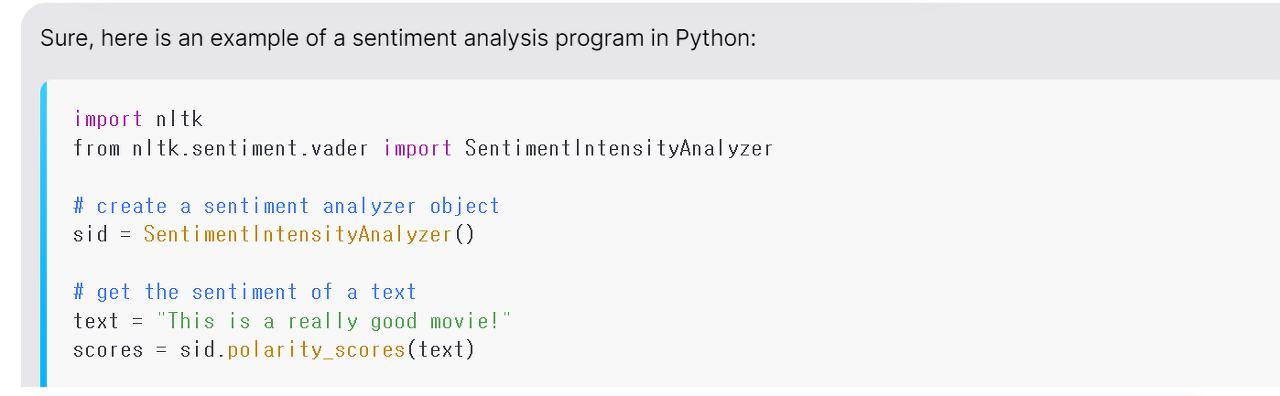
Task: Click the "from" keyword on the second code line
Action: 97,148
